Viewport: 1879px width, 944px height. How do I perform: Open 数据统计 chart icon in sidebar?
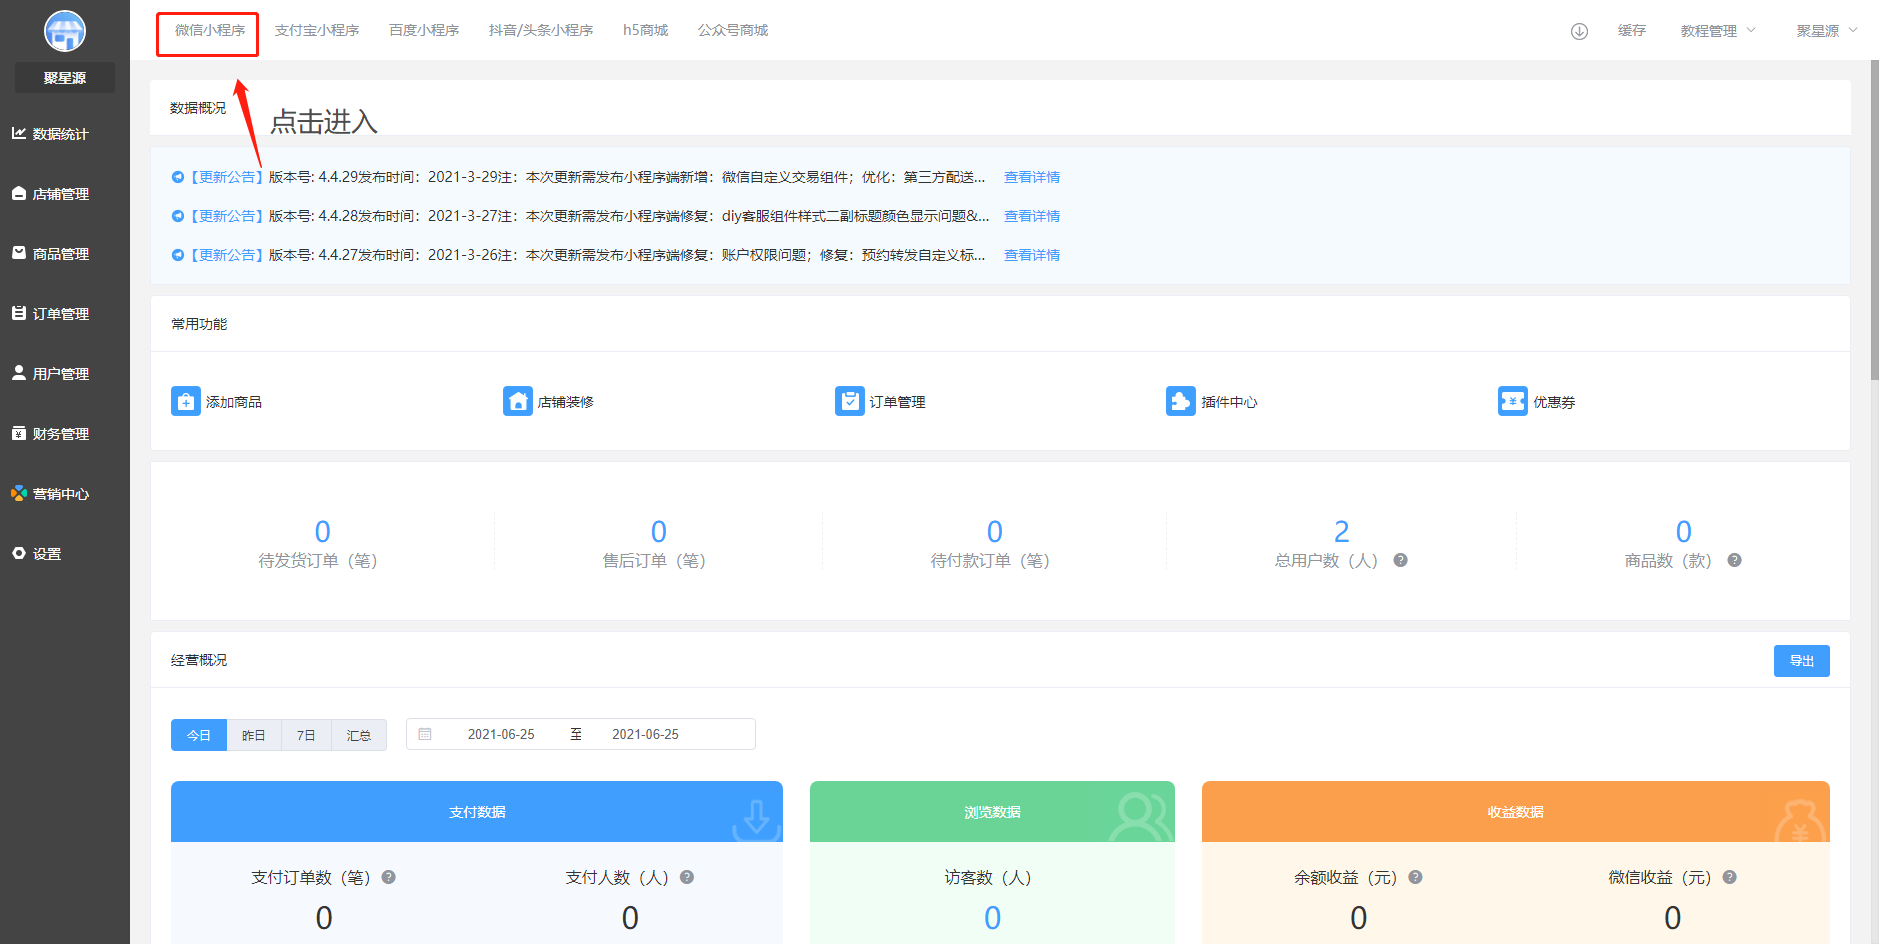19,133
